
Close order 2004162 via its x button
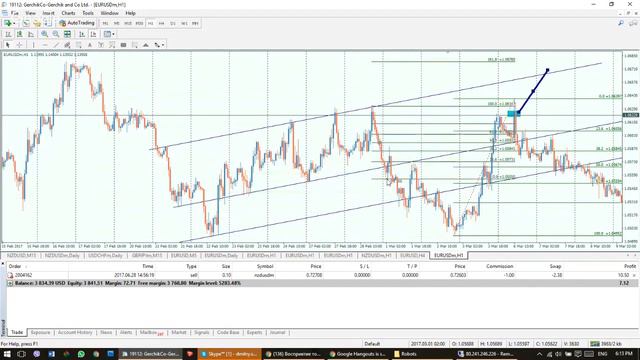pyautogui.click(x=634, y=276)
